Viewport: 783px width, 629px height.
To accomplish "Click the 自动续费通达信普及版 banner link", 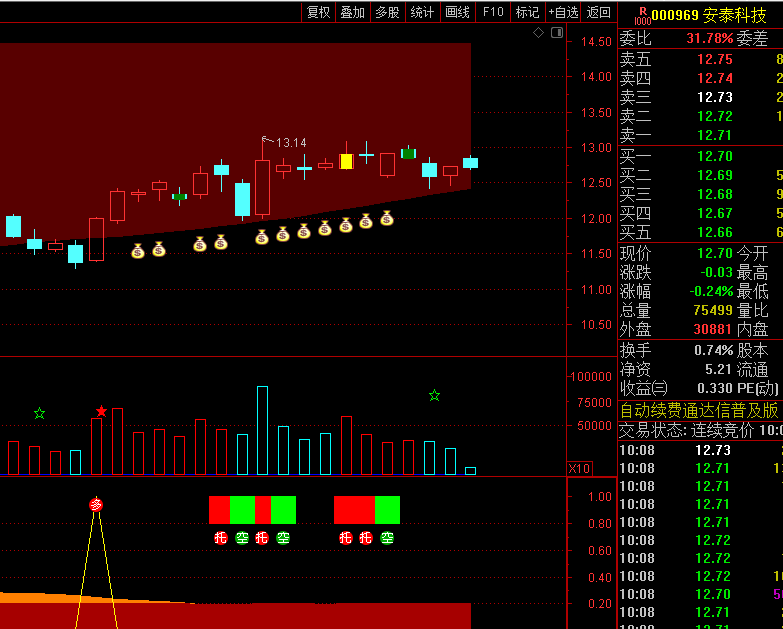I will [699, 411].
